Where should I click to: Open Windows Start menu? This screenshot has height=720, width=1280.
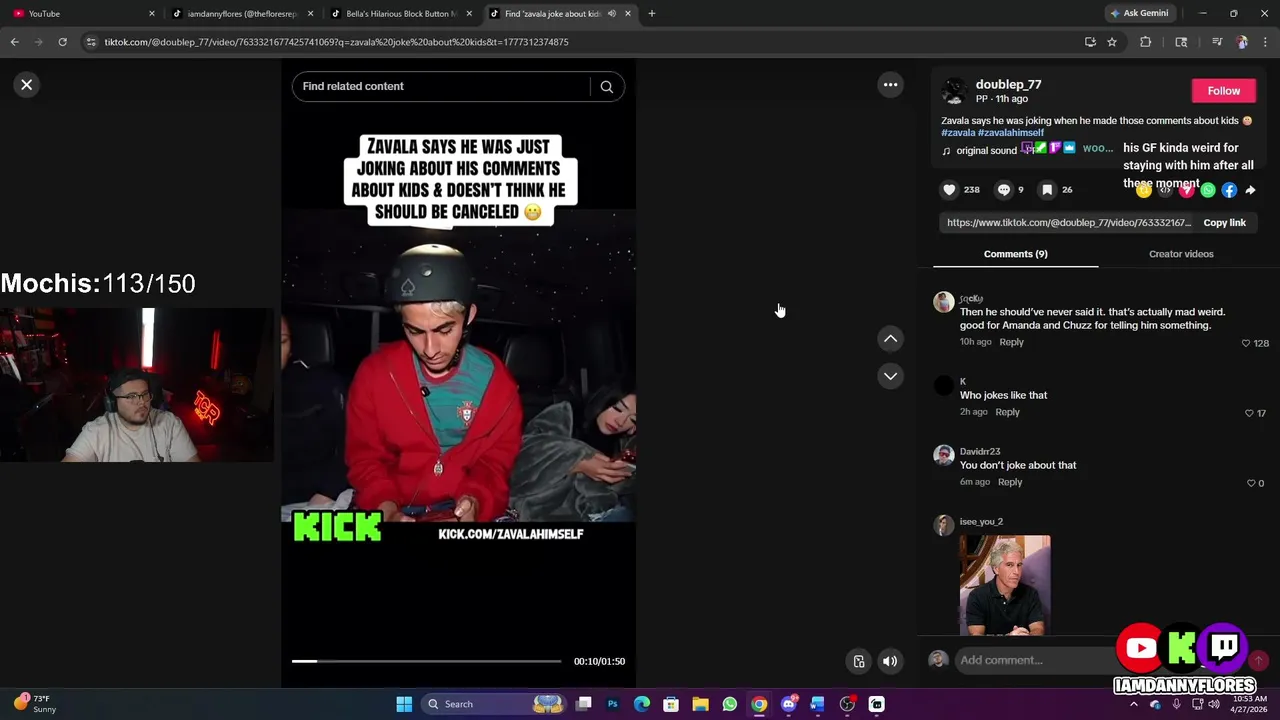[404, 704]
